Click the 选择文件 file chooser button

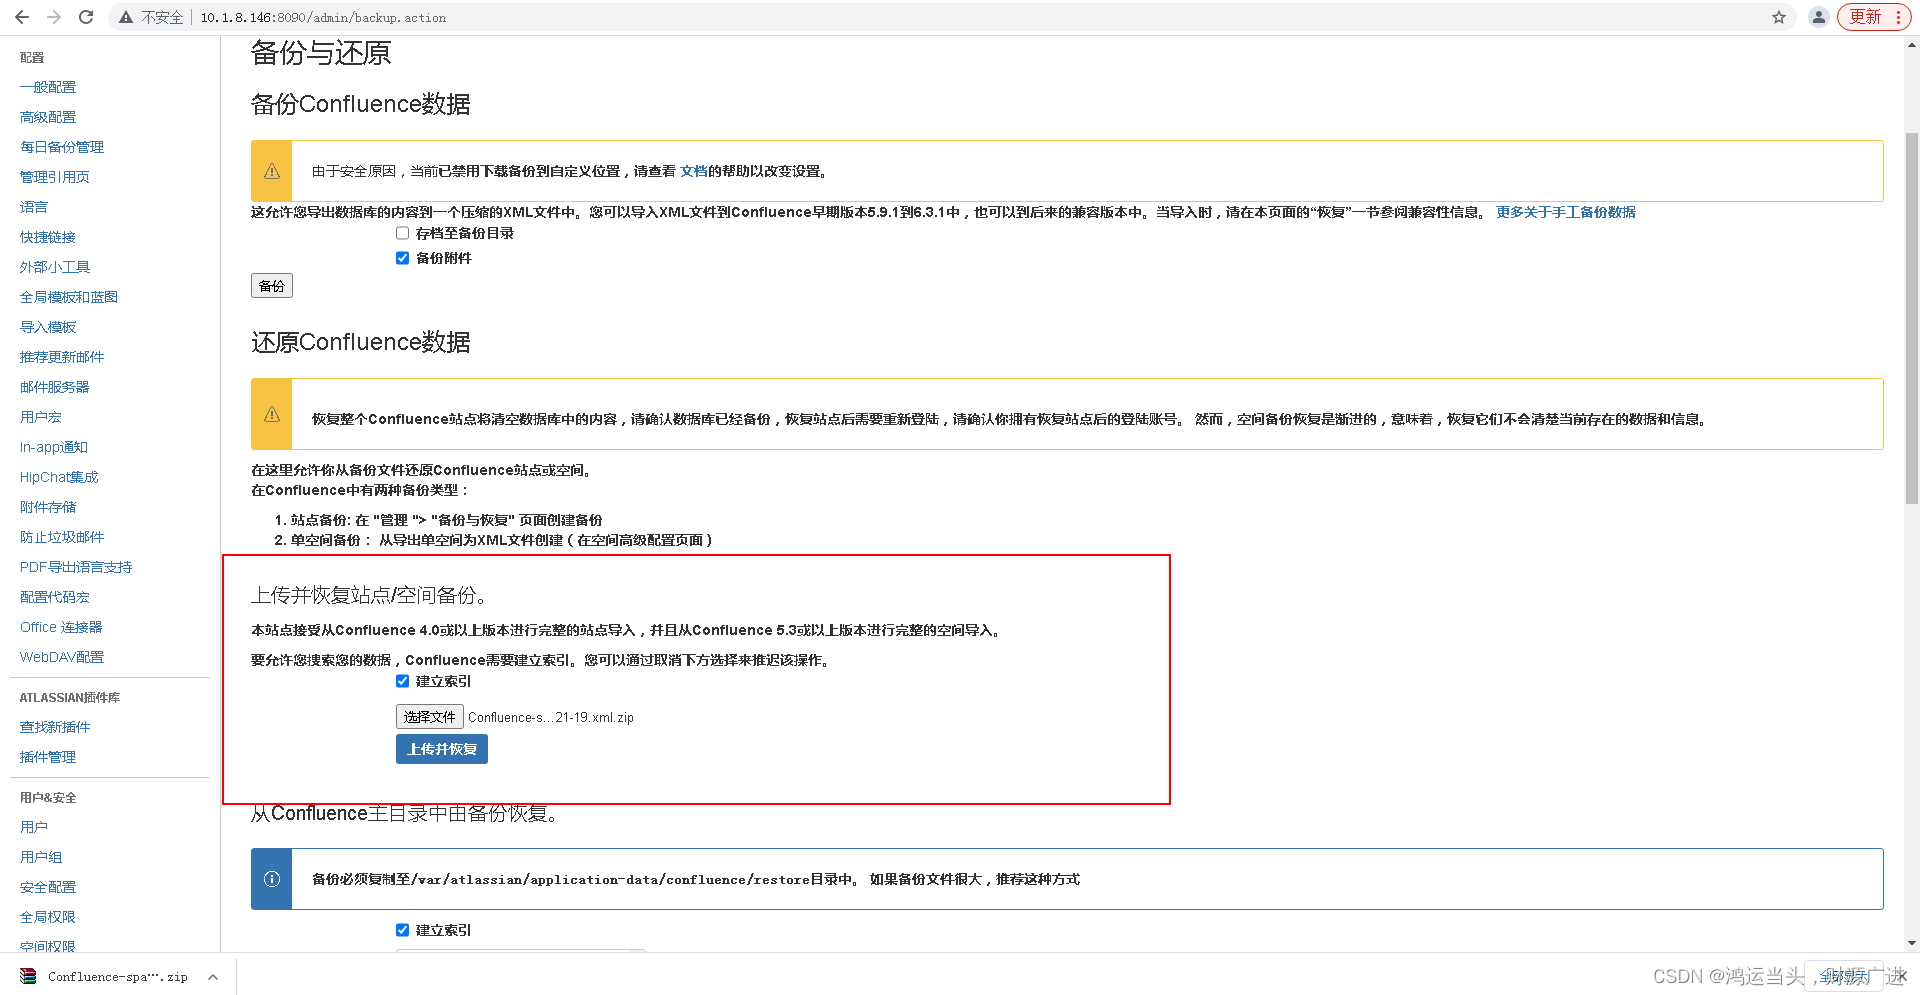point(429,717)
